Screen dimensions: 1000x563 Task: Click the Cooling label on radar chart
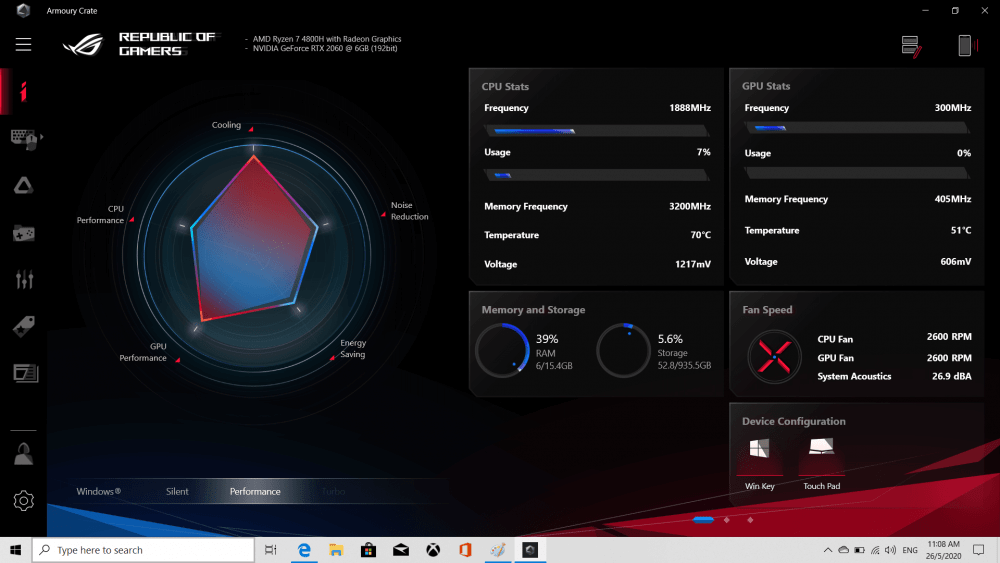(226, 125)
